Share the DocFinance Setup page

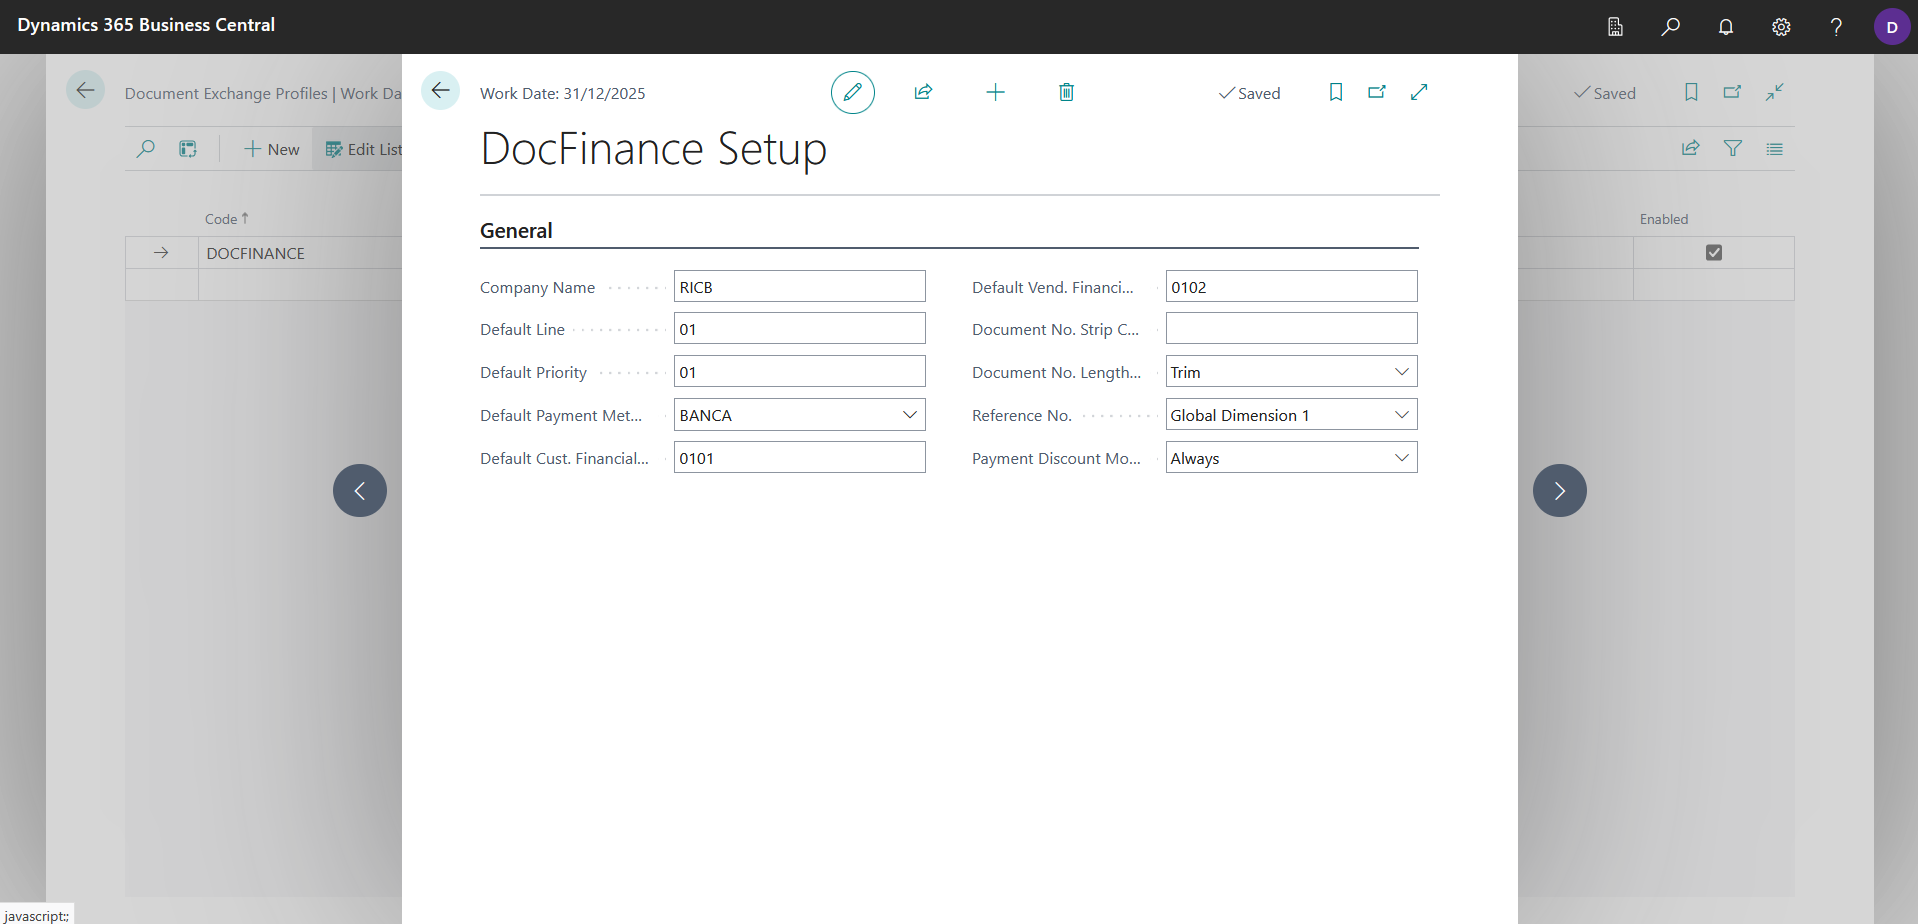[923, 92]
